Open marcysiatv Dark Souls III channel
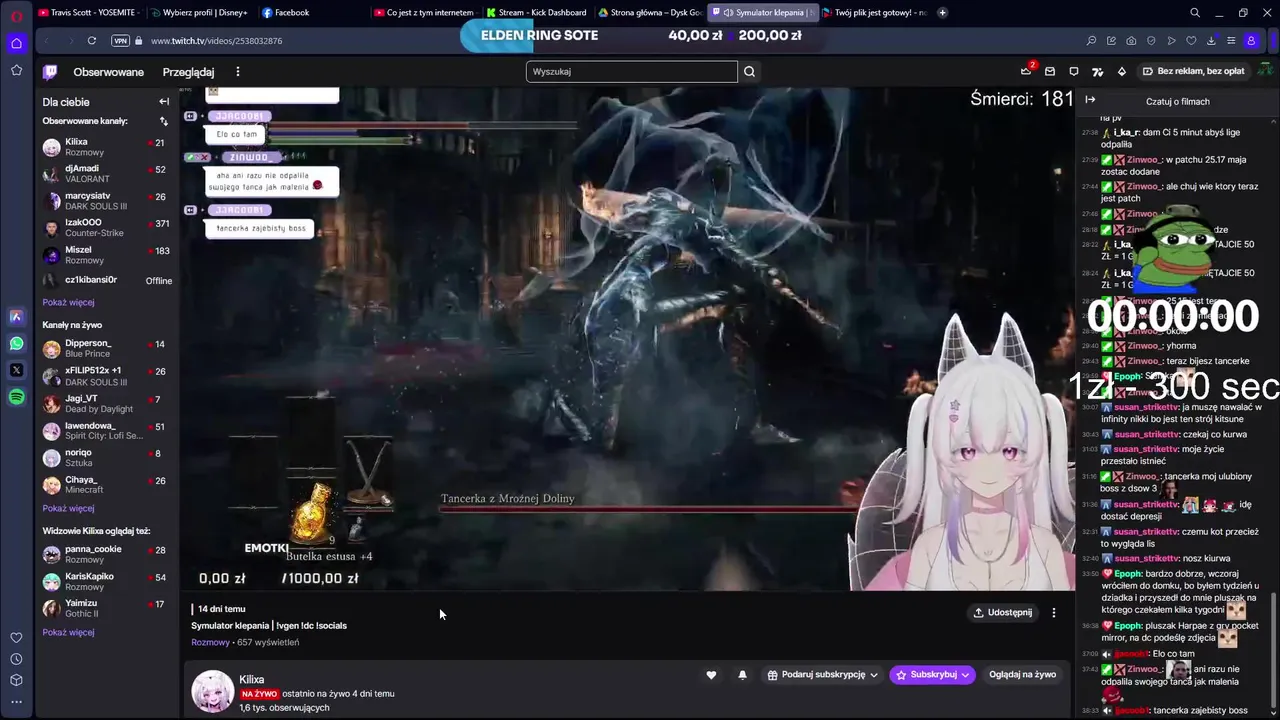 click(107, 201)
